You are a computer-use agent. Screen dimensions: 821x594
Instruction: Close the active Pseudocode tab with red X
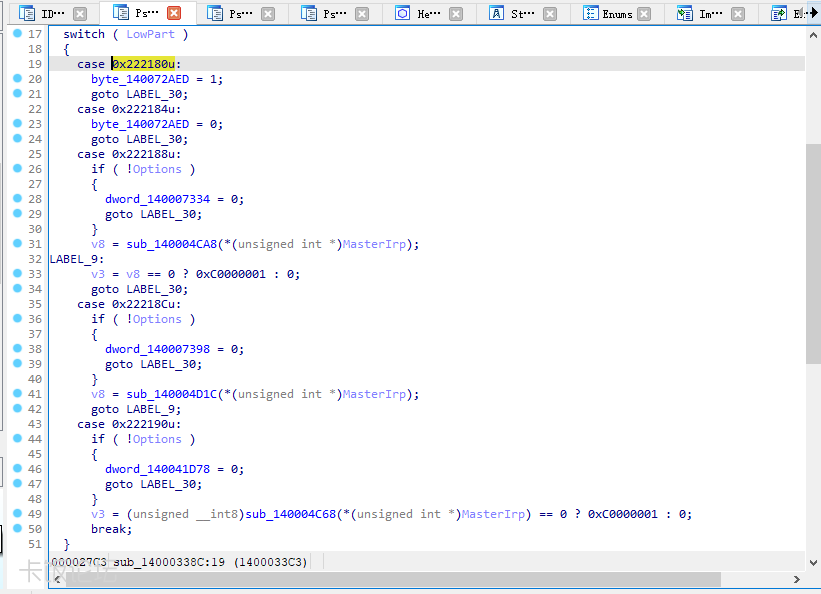tap(174, 14)
